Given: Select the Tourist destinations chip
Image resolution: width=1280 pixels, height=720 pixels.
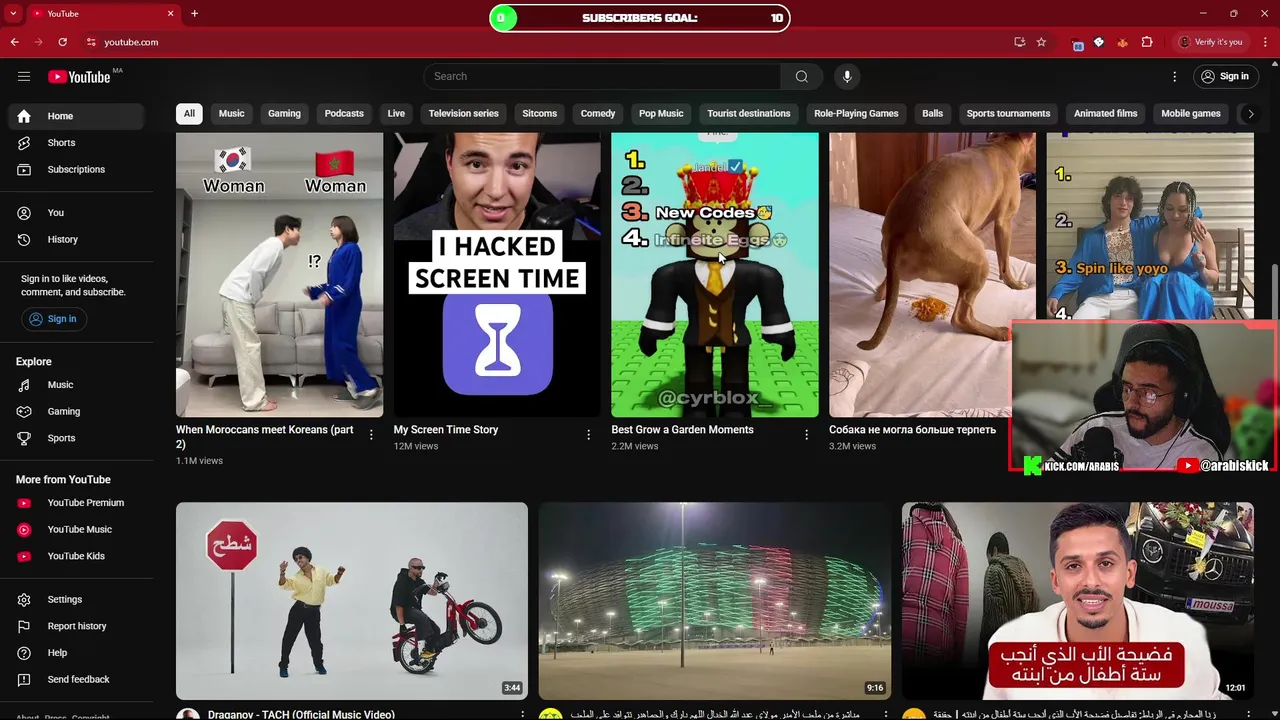Looking at the screenshot, I should [x=749, y=113].
